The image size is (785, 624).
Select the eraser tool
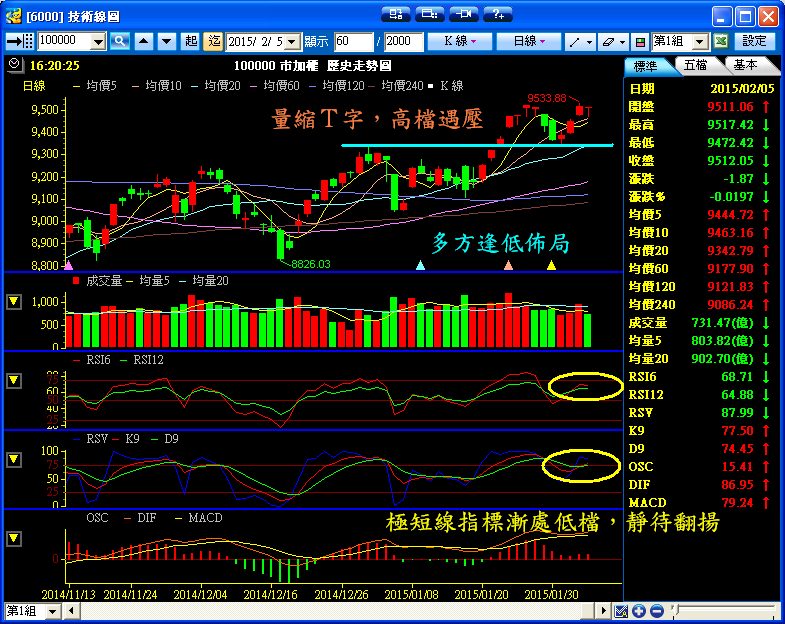click(611, 41)
